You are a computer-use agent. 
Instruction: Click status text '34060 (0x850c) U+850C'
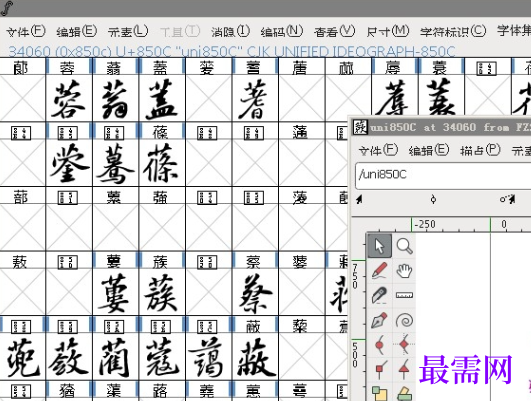click(90, 51)
